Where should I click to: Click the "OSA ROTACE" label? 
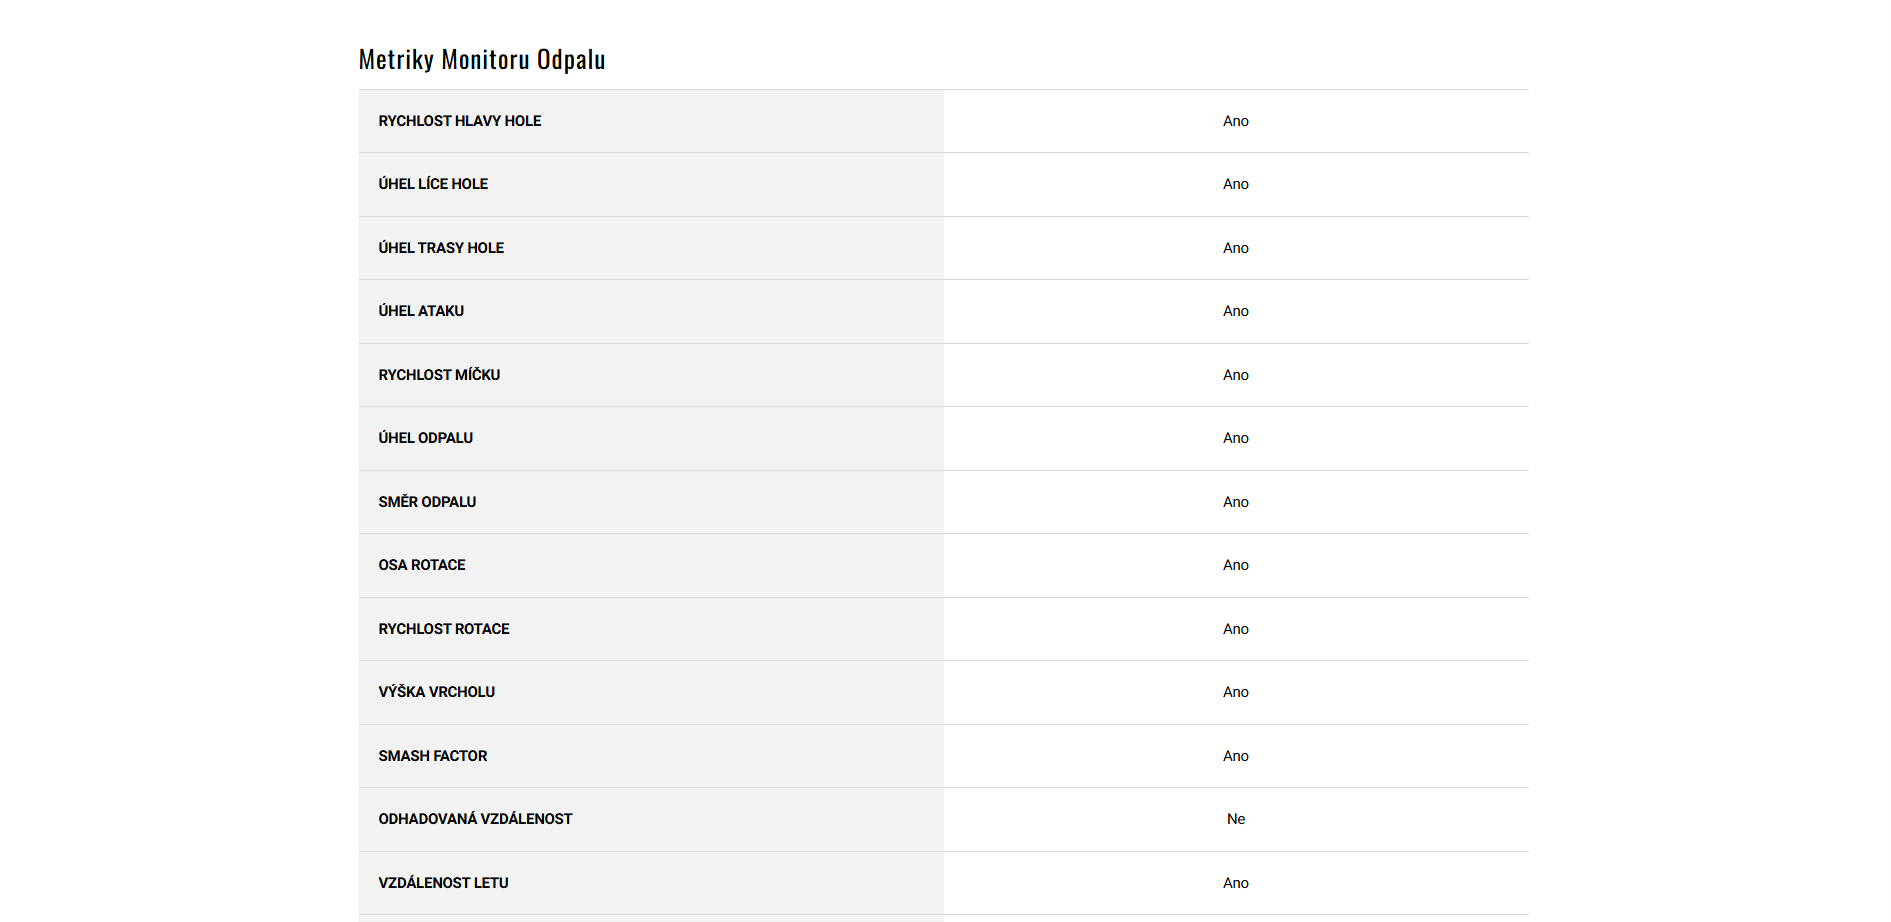[422, 565]
